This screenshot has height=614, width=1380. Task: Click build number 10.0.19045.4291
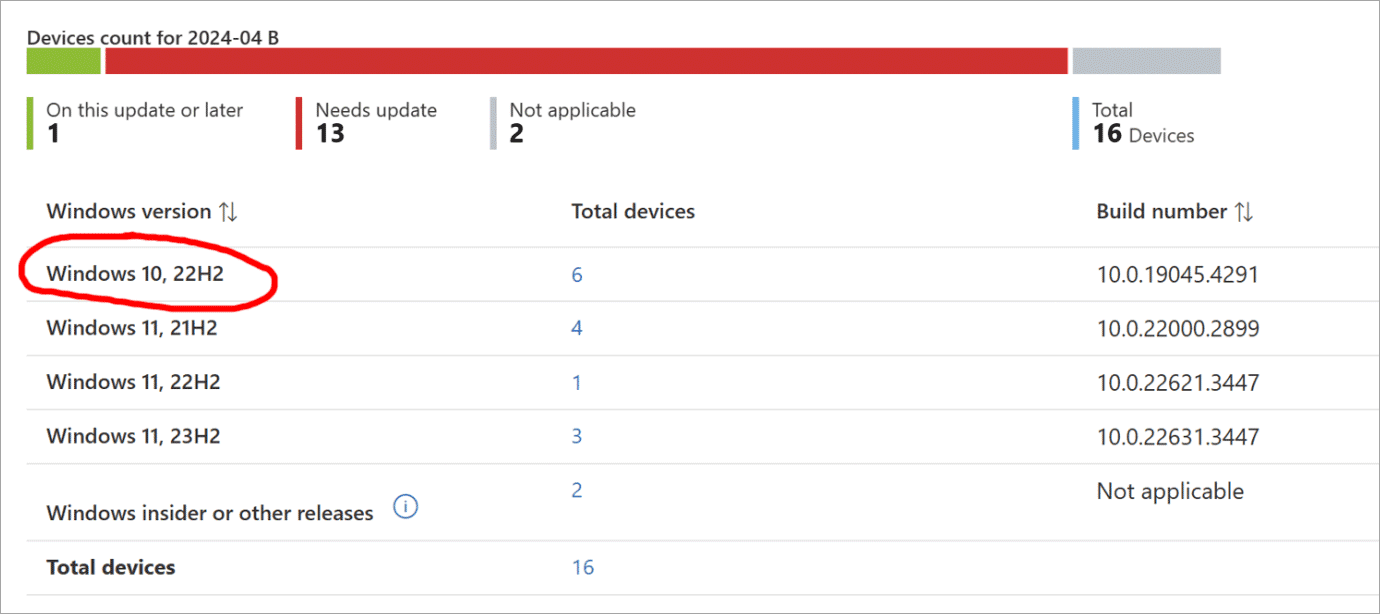pos(1177,274)
